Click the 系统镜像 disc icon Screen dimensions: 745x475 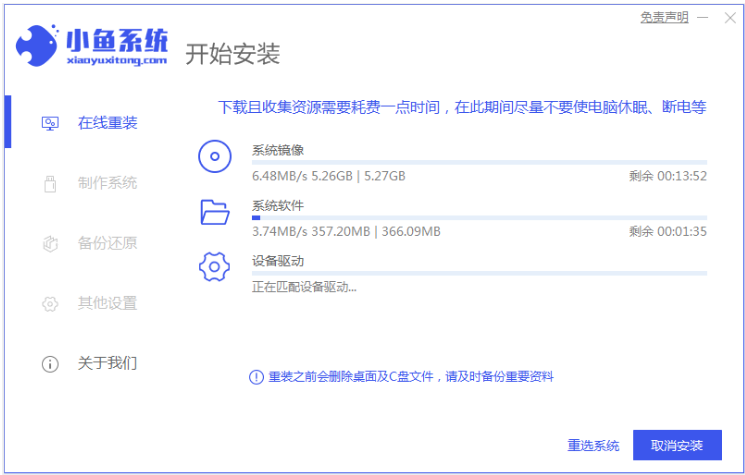[x=215, y=157]
